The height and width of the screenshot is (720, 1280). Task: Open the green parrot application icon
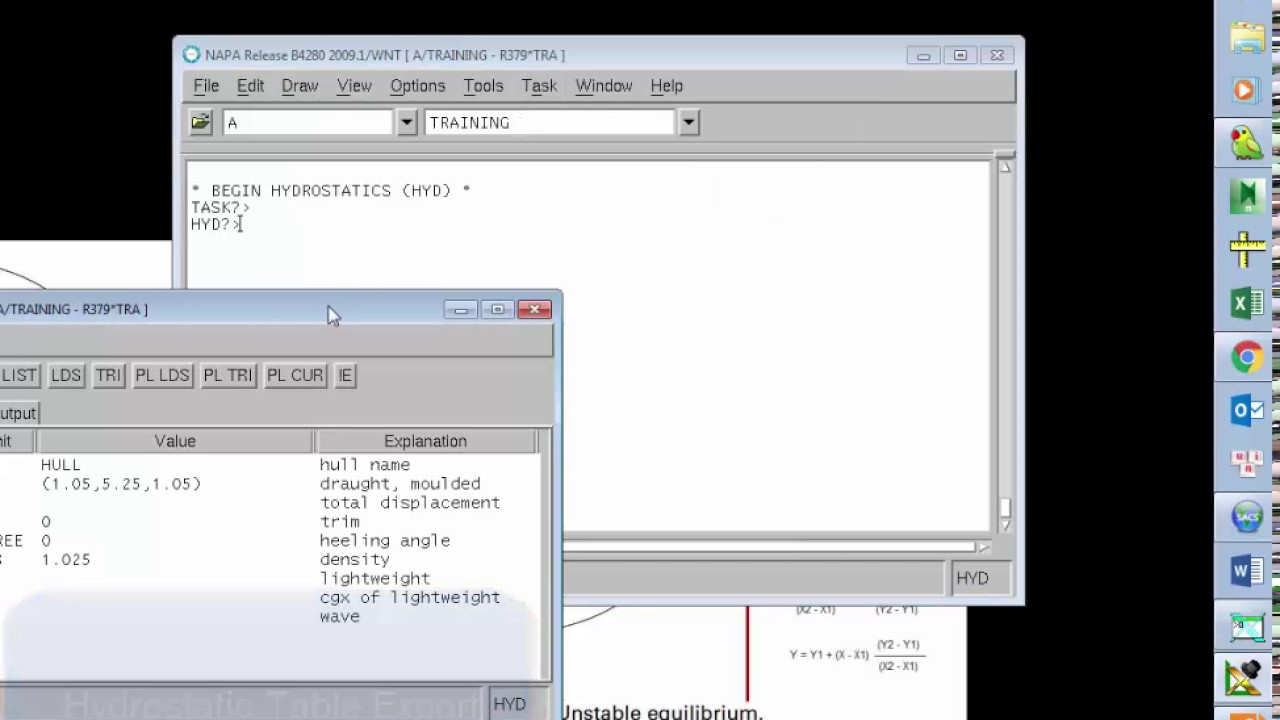1247,143
